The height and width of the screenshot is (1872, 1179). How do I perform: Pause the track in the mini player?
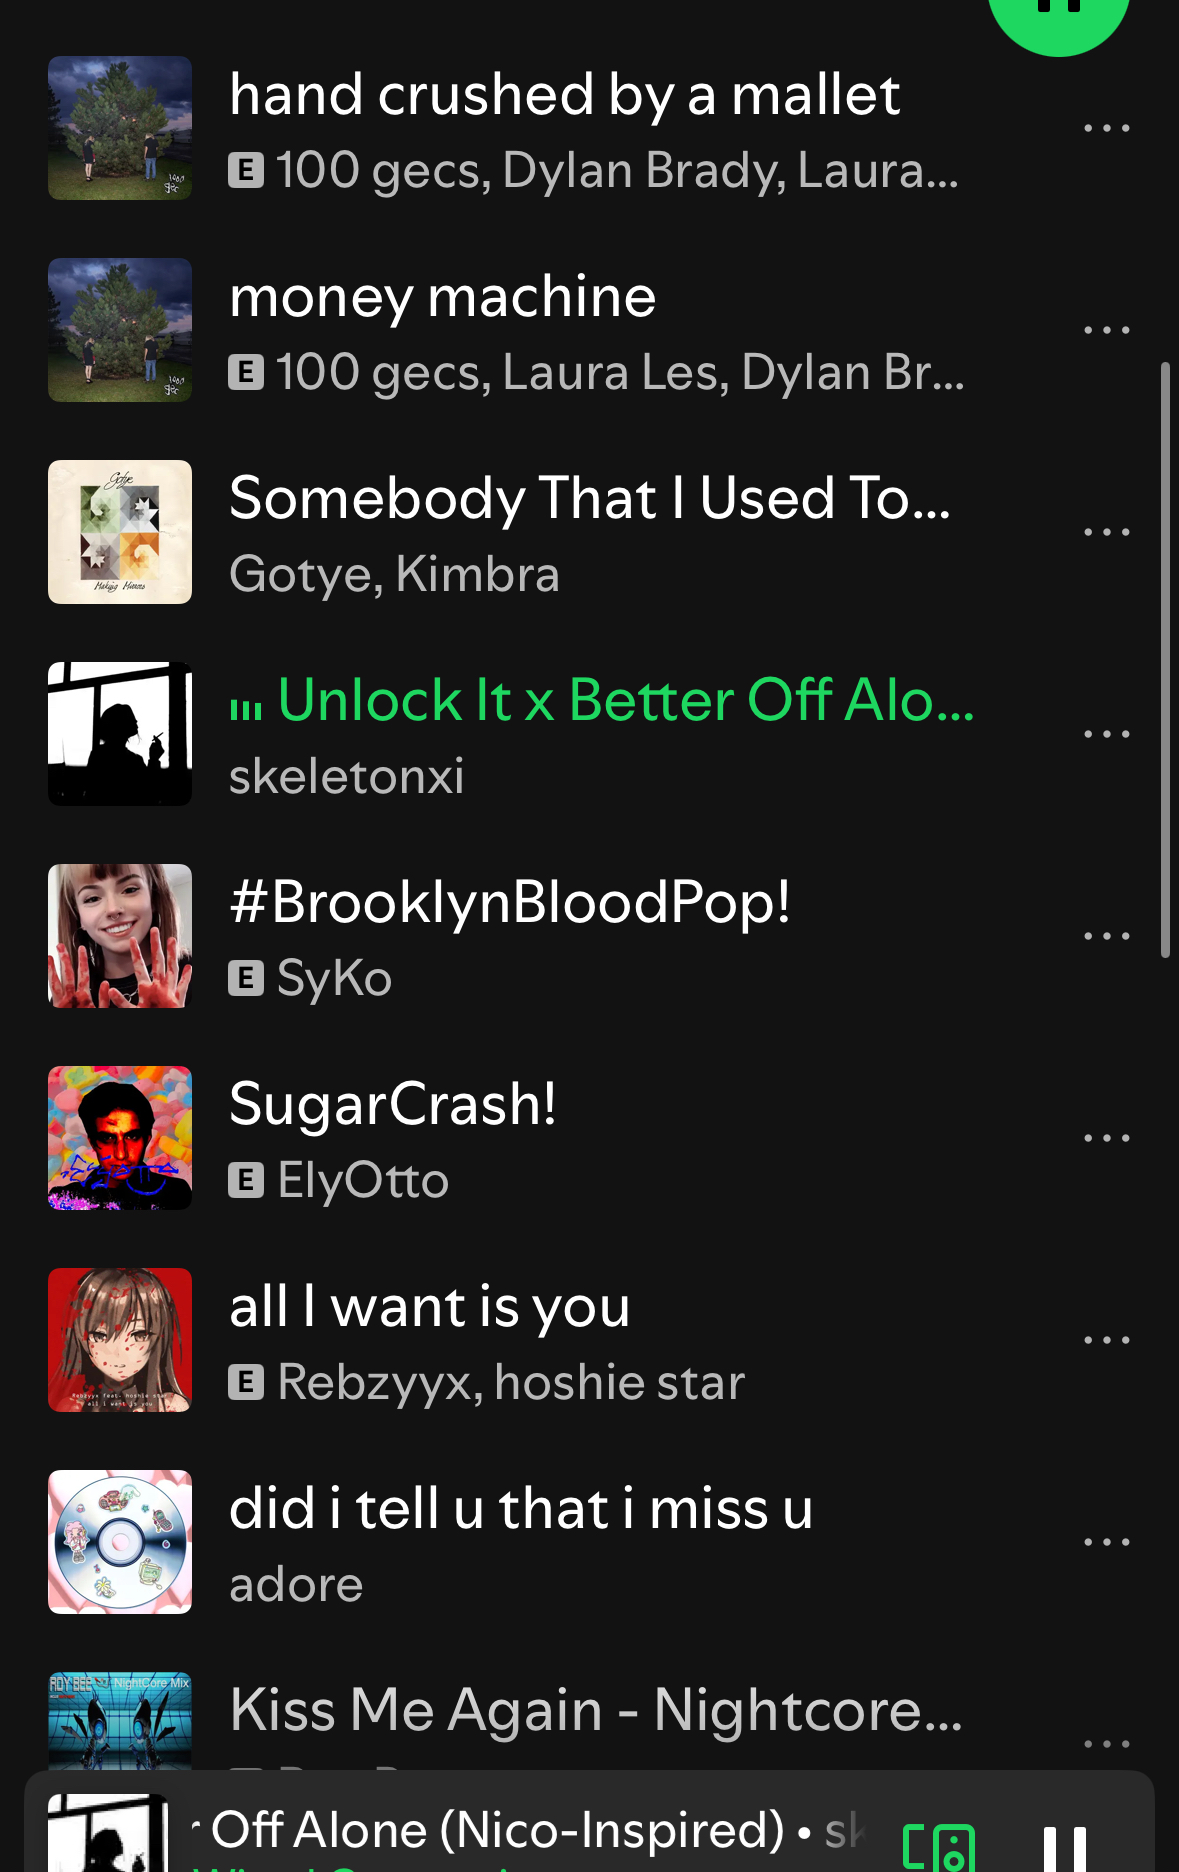tap(1064, 1848)
